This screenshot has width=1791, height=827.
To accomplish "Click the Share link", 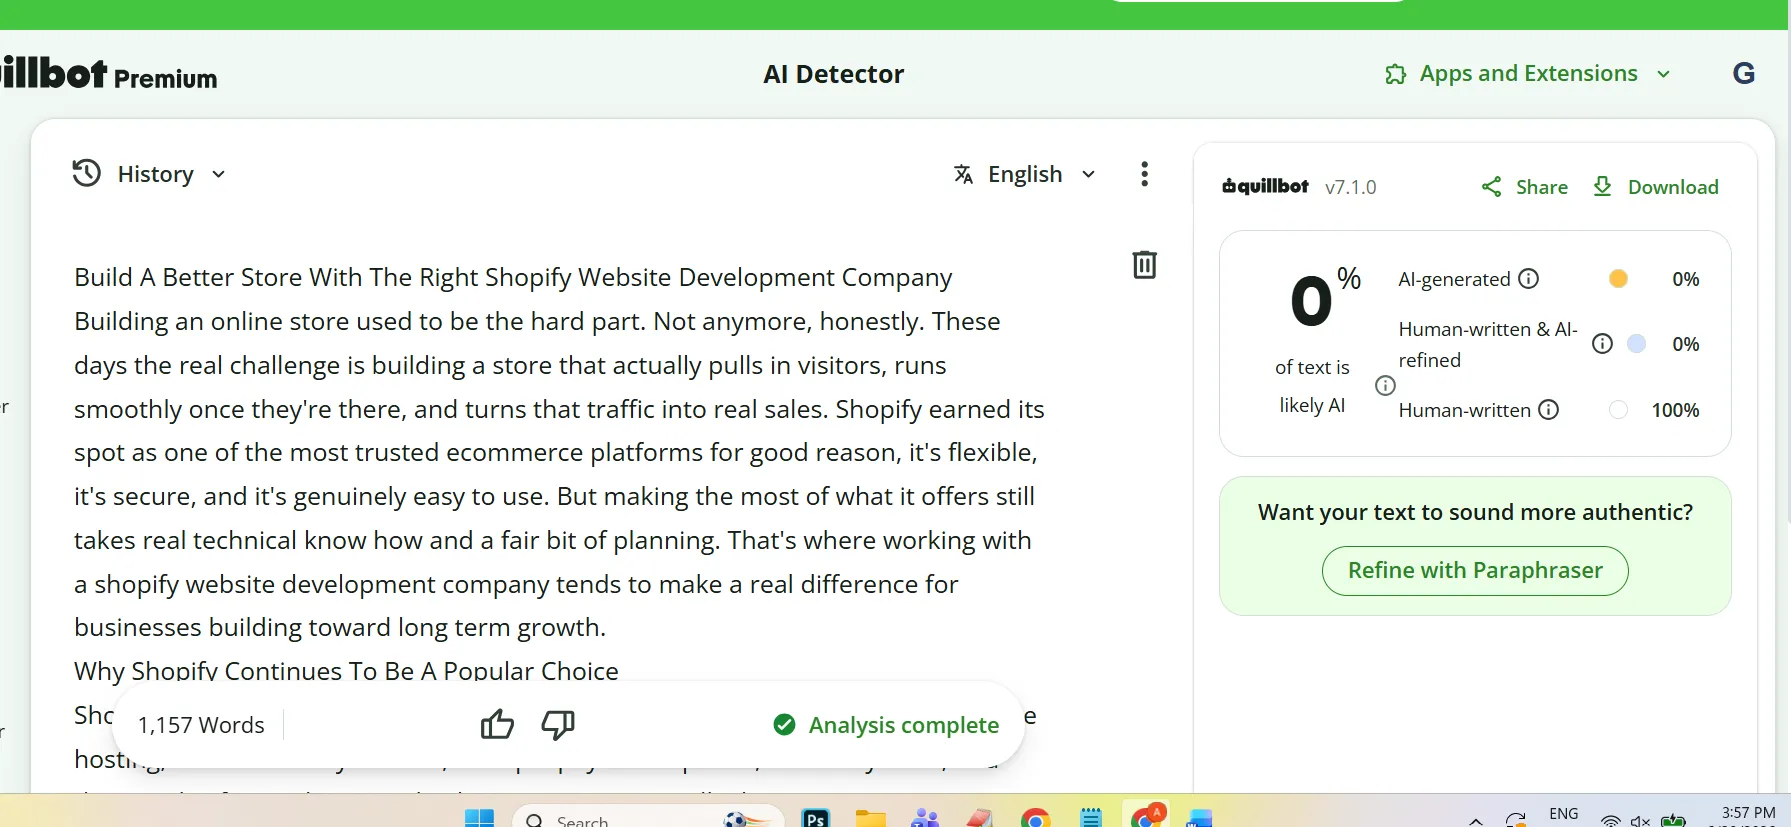I will (x=1541, y=187).
